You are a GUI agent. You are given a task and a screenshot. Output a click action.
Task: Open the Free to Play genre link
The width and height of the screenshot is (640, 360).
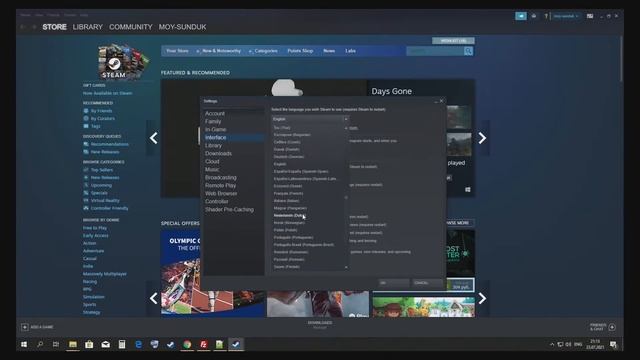coord(95,228)
